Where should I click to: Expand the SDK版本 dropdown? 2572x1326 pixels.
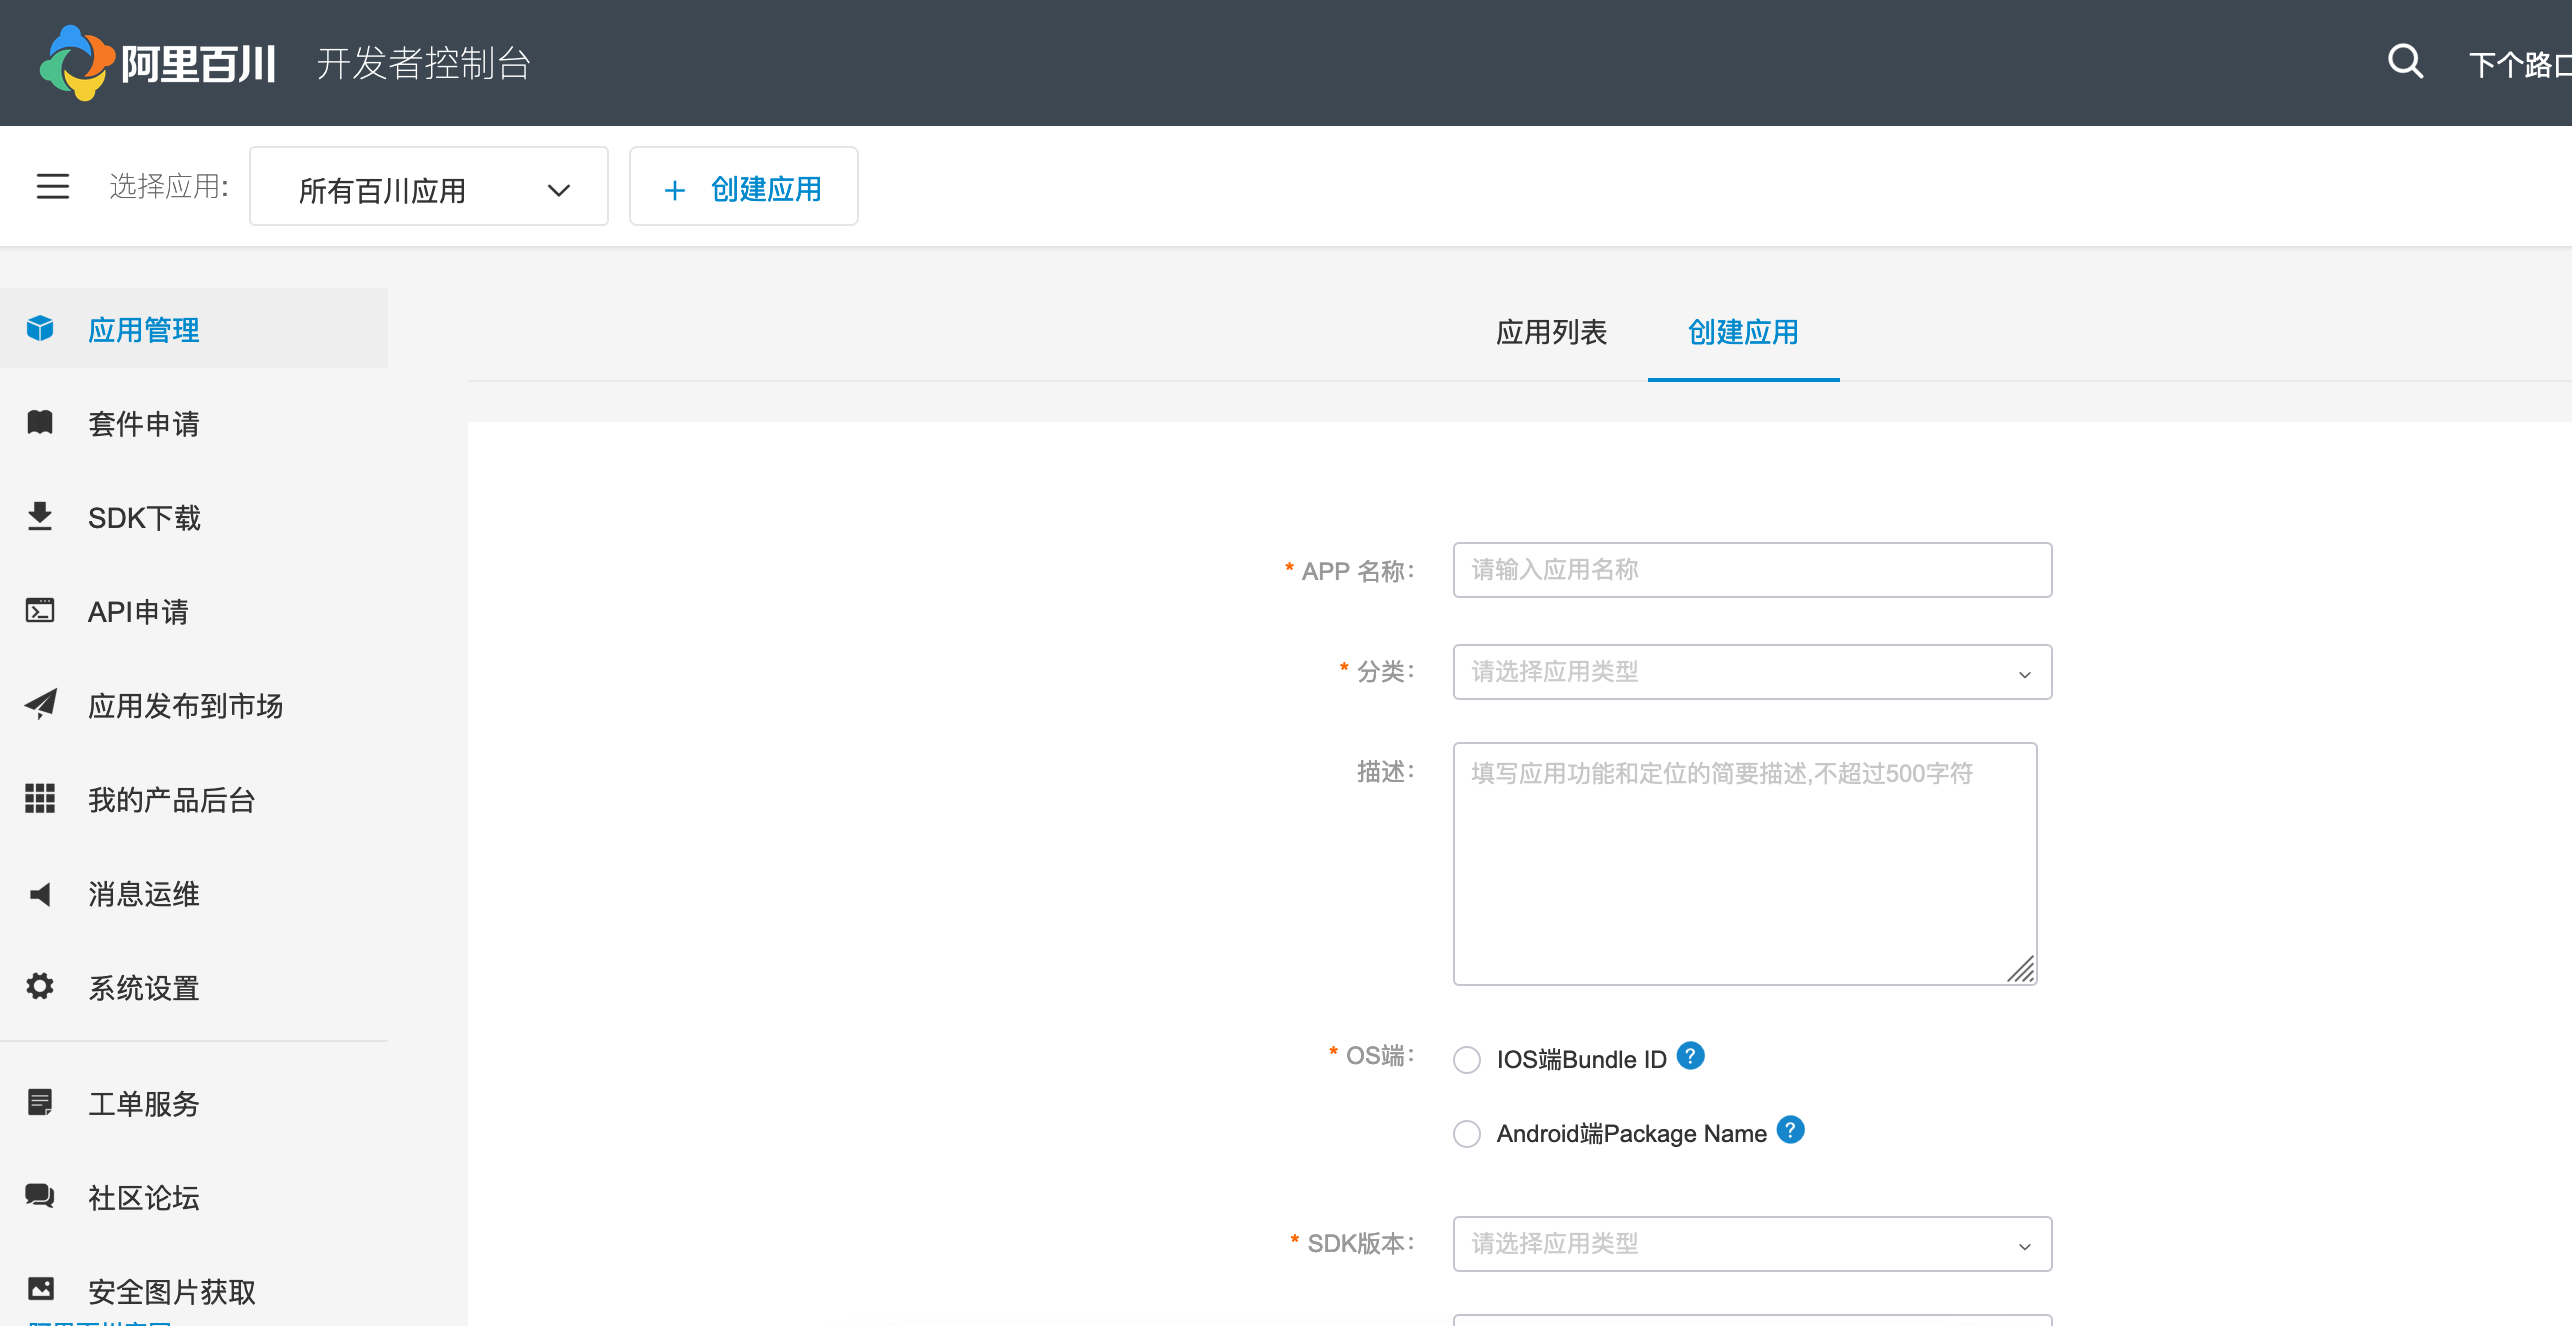(x=1751, y=1244)
